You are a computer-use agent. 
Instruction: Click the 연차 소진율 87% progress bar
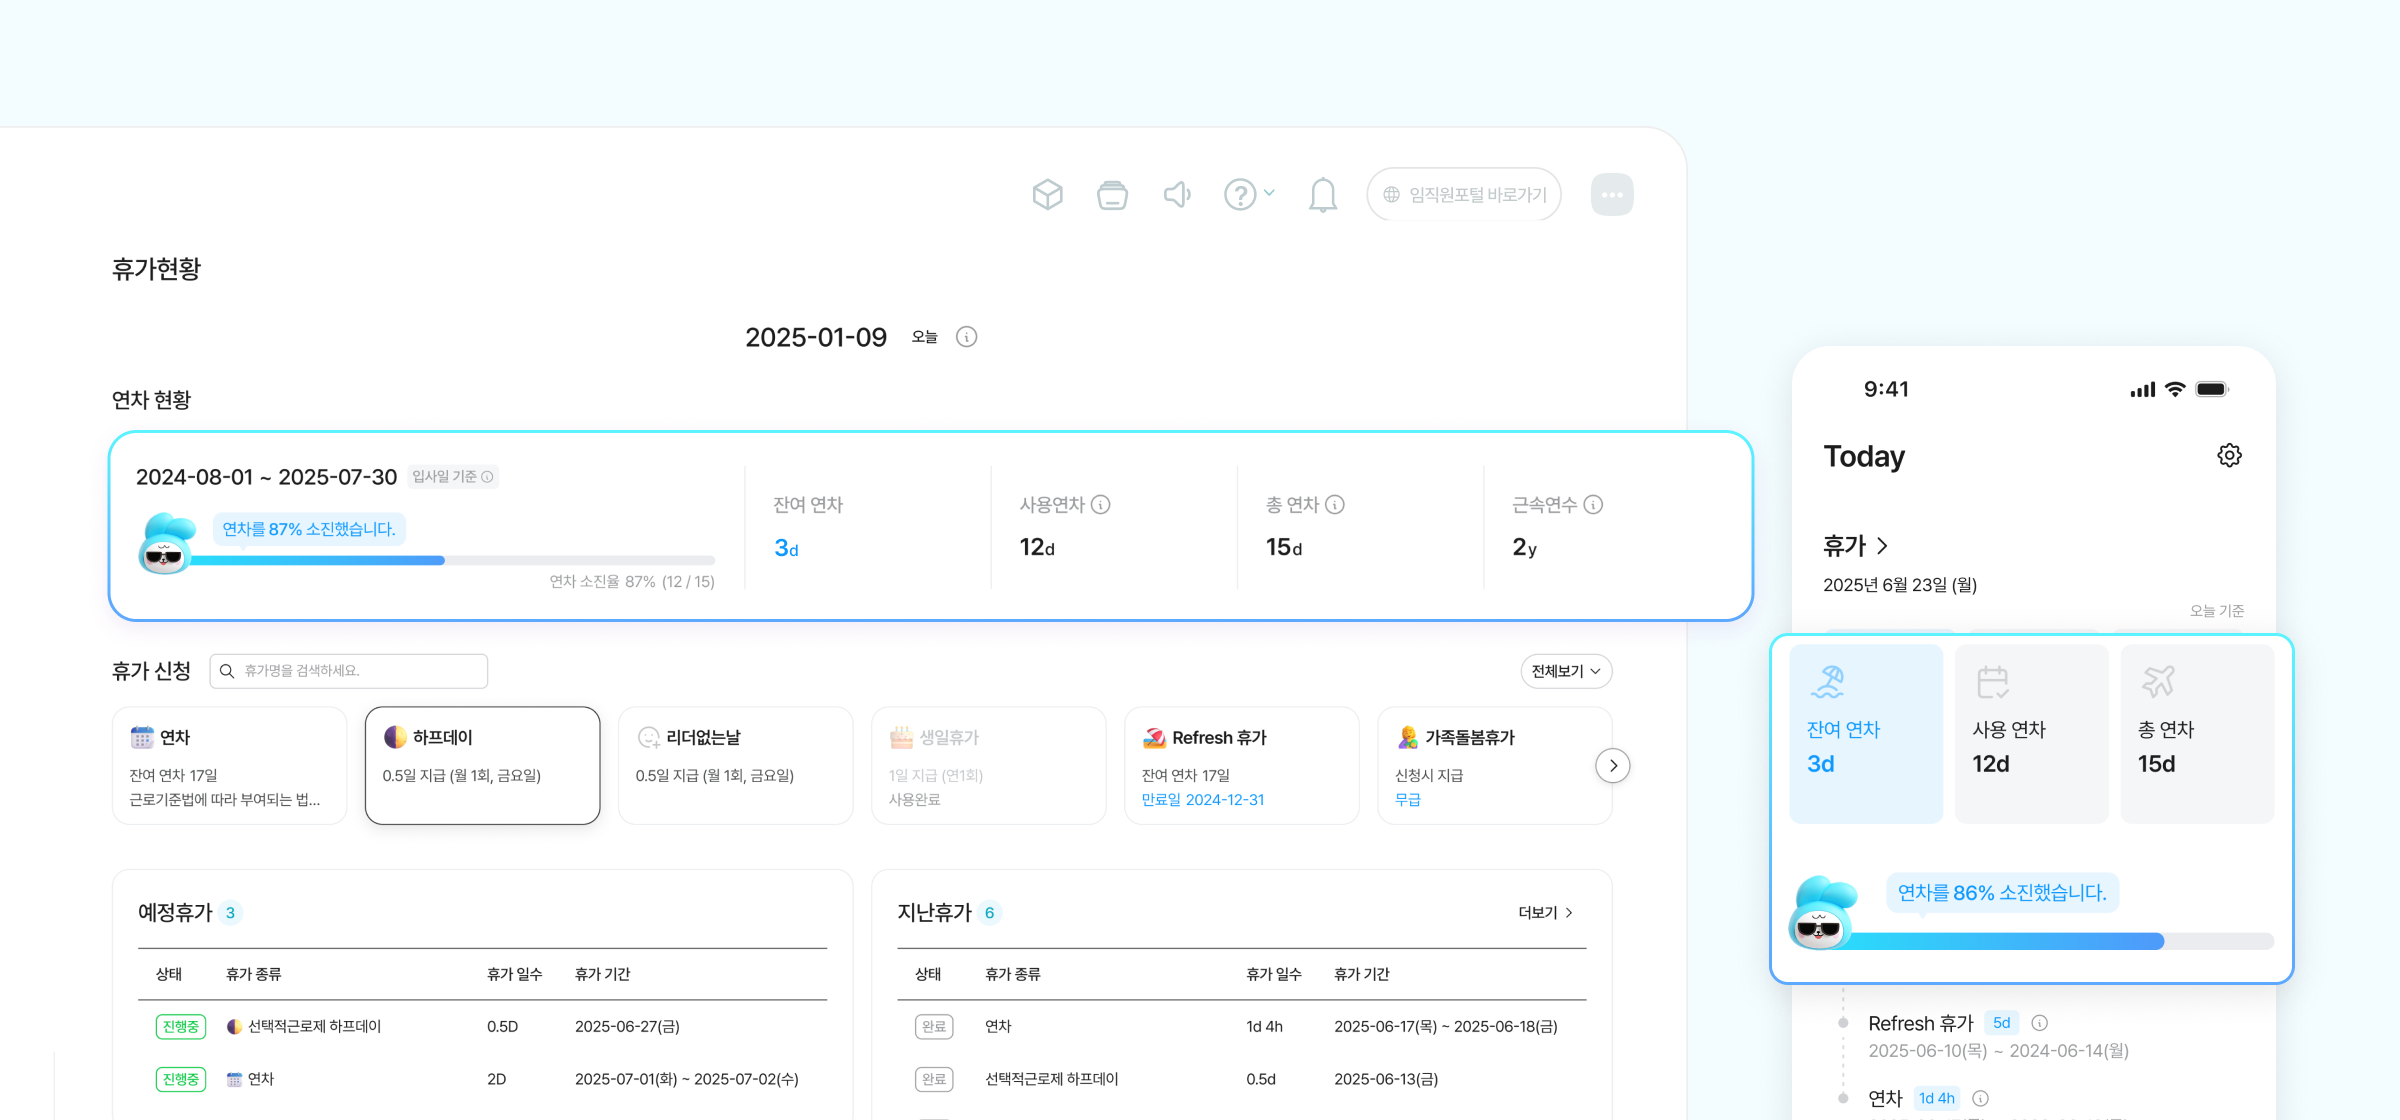[x=455, y=560]
